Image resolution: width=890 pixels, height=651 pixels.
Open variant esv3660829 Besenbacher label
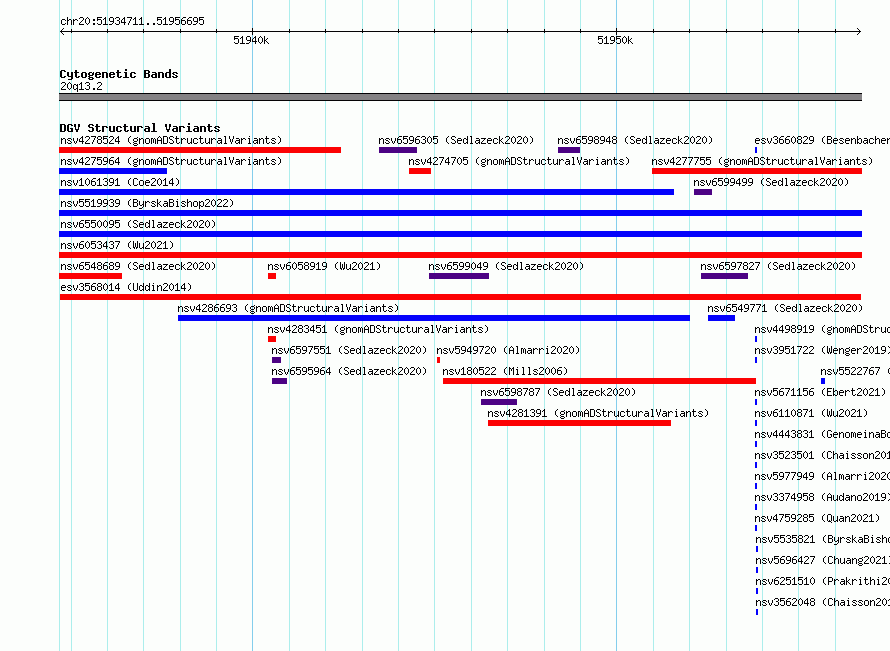pos(822,140)
